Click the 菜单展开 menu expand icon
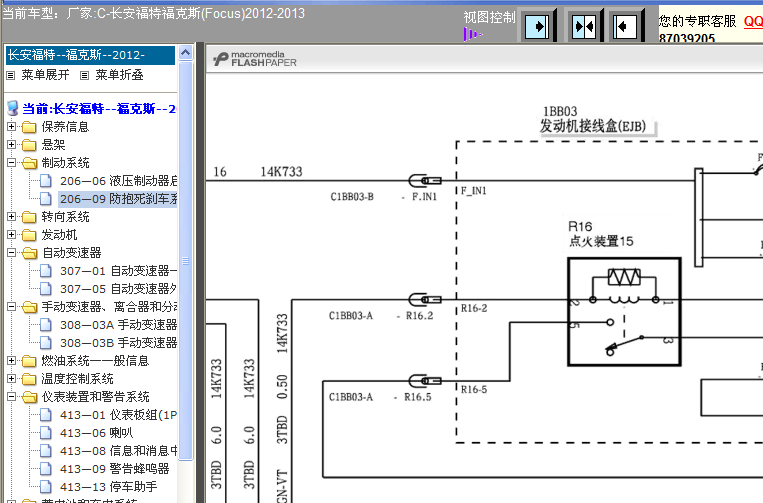Viewport: 763px width, 503px height. (x=11, y=75)
